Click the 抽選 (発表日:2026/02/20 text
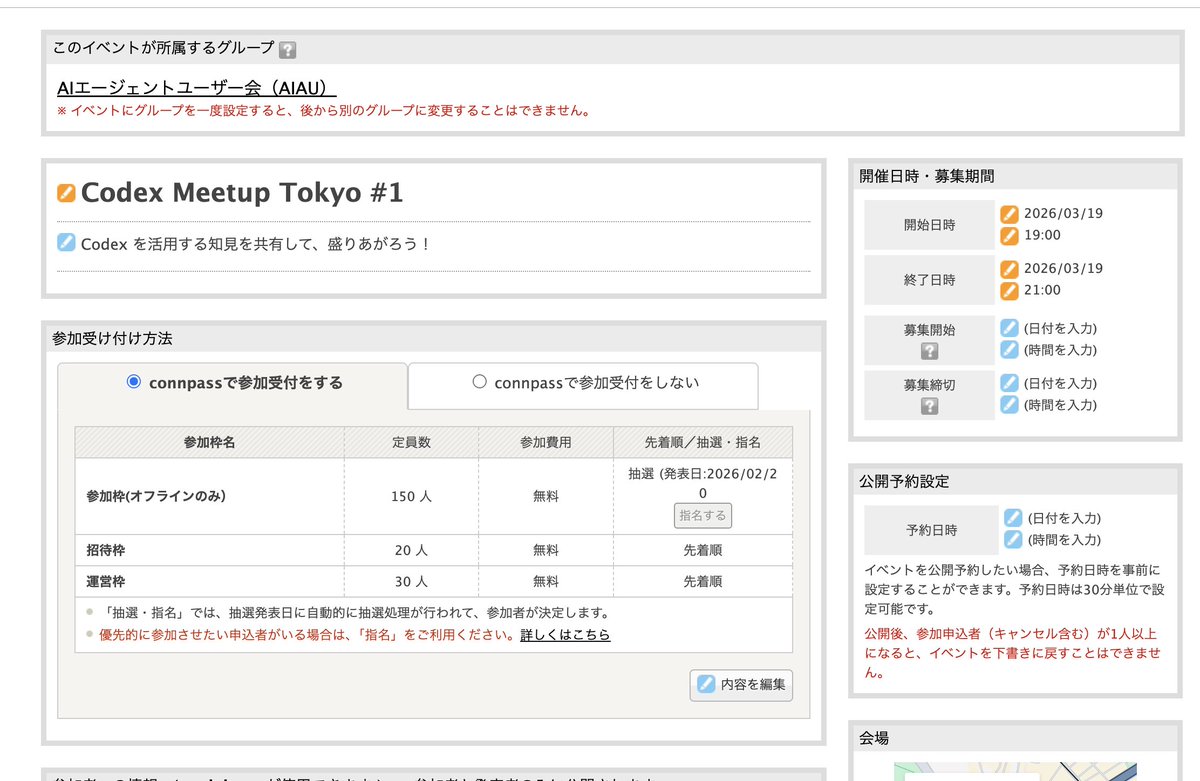Screen dimensions: 1200x781 703,483
